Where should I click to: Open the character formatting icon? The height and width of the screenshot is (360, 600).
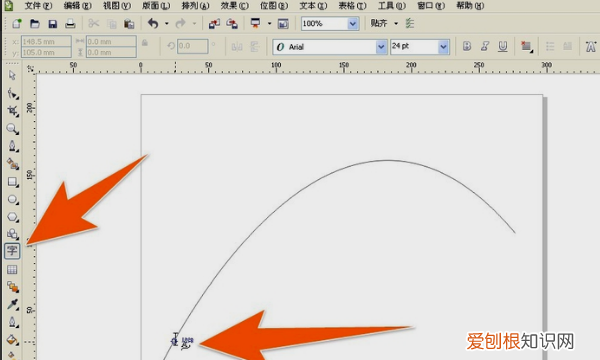tap(590, 47)
